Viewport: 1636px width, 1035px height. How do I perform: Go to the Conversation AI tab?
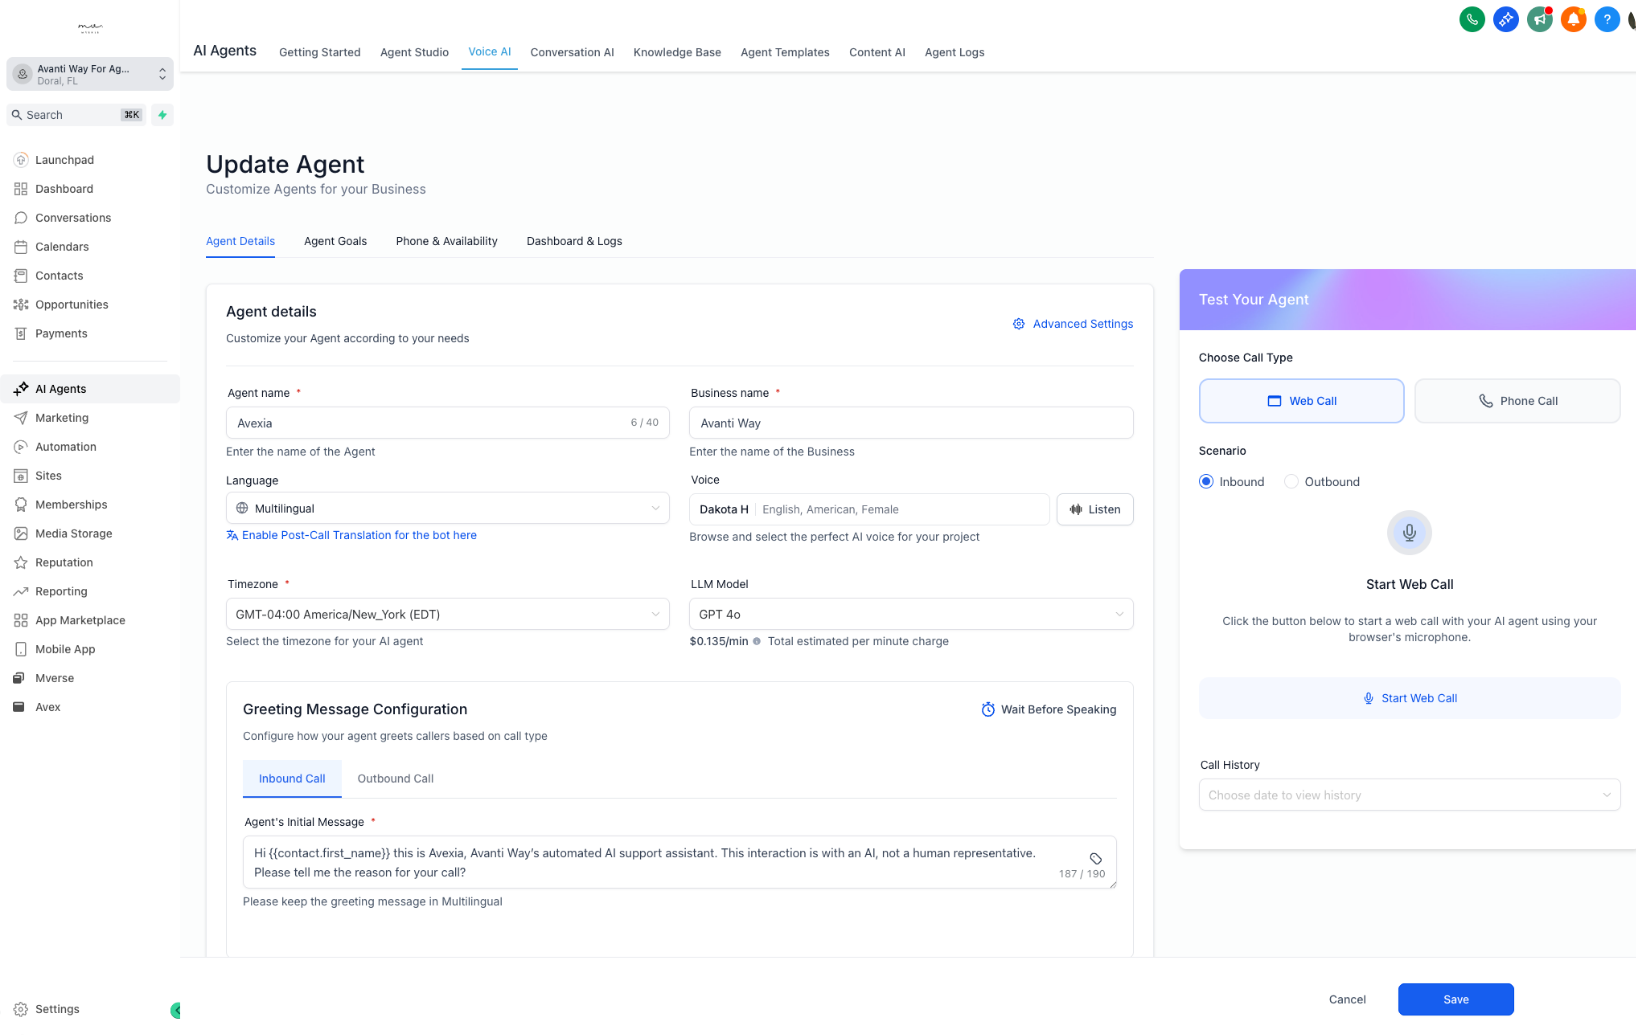coord(572,53)
